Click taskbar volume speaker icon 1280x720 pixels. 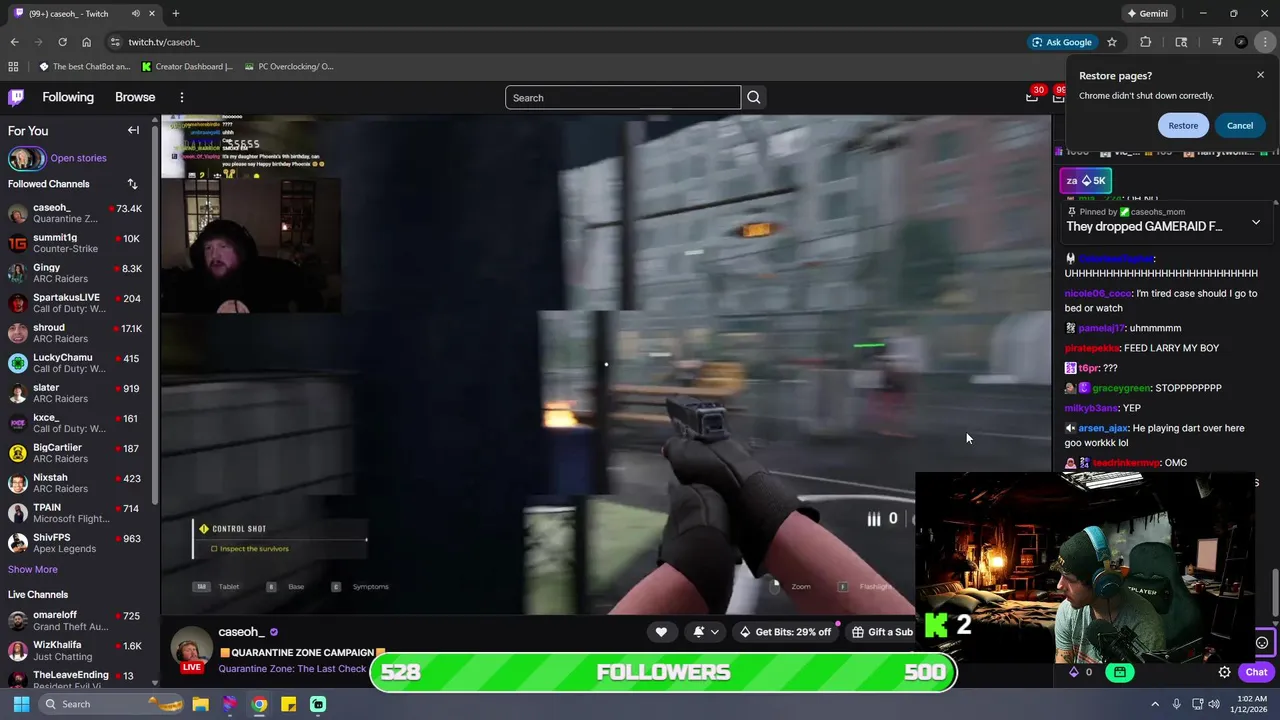[1214, 704]
